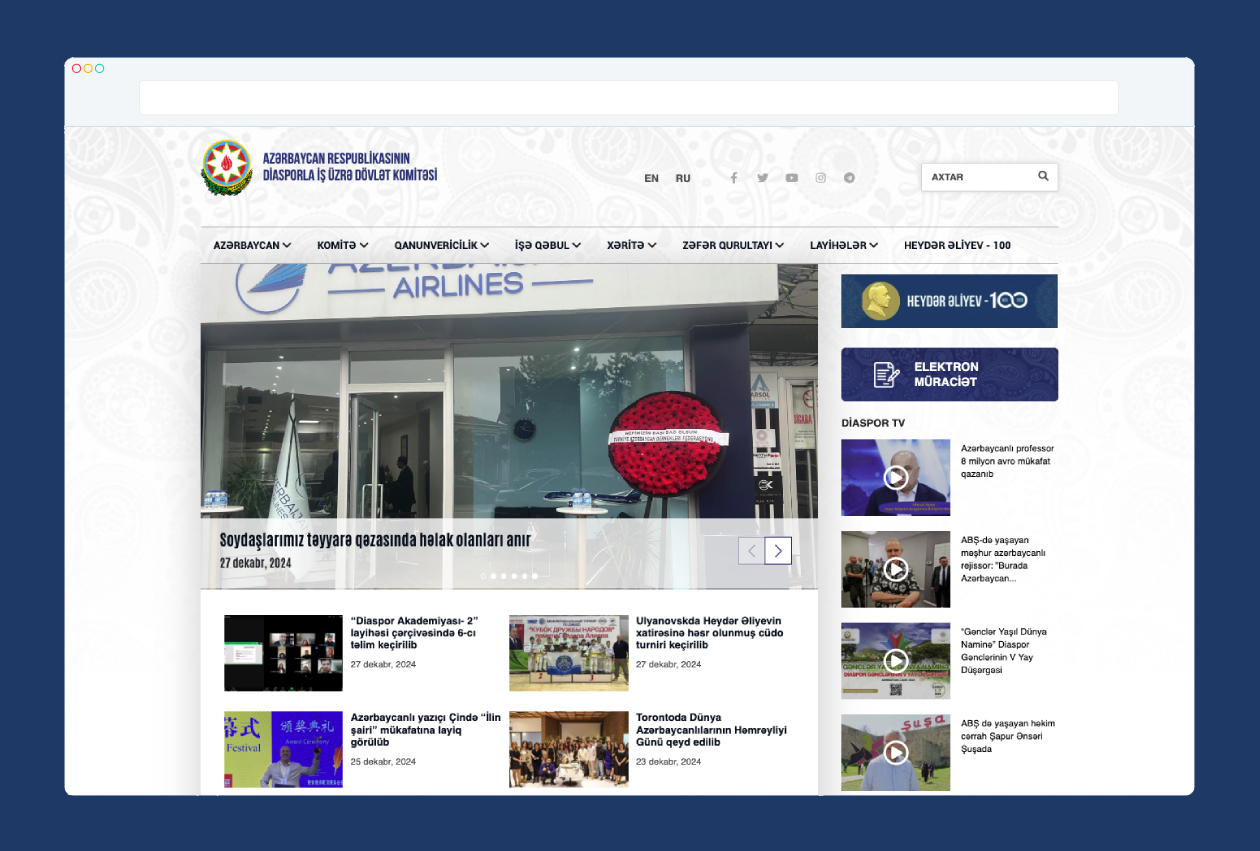Expand the XƏRİTƏ menu
1260x851 pixels.
(x=632, y=245)
